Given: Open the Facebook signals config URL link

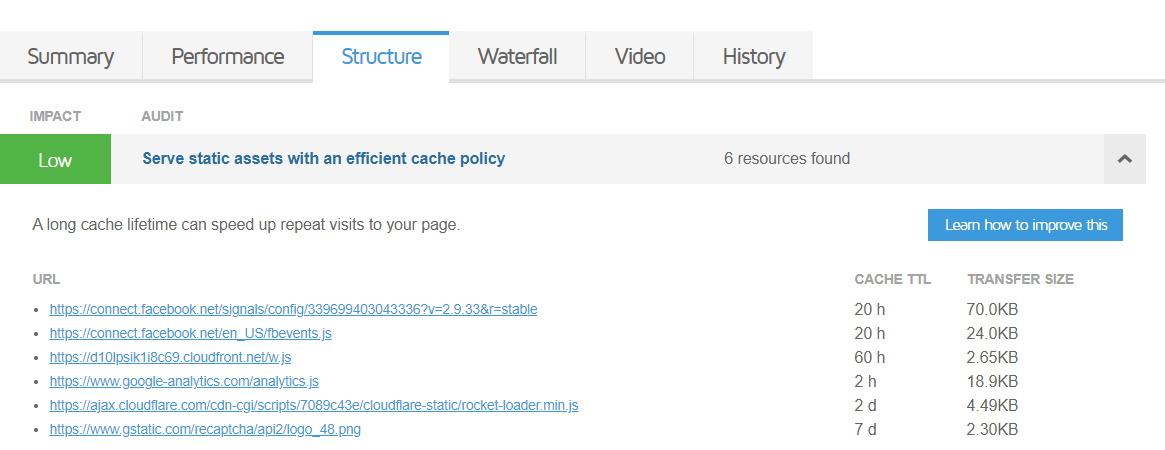Looking at the screenshot, I should (x=293, y=309).
